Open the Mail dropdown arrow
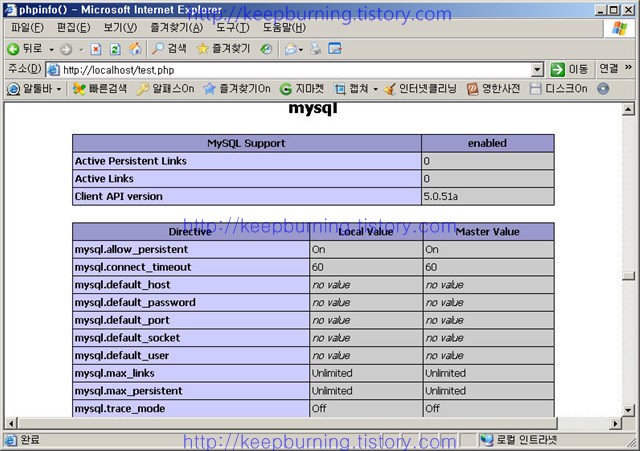This screenshot has width=640, height=451. [301, 50]
